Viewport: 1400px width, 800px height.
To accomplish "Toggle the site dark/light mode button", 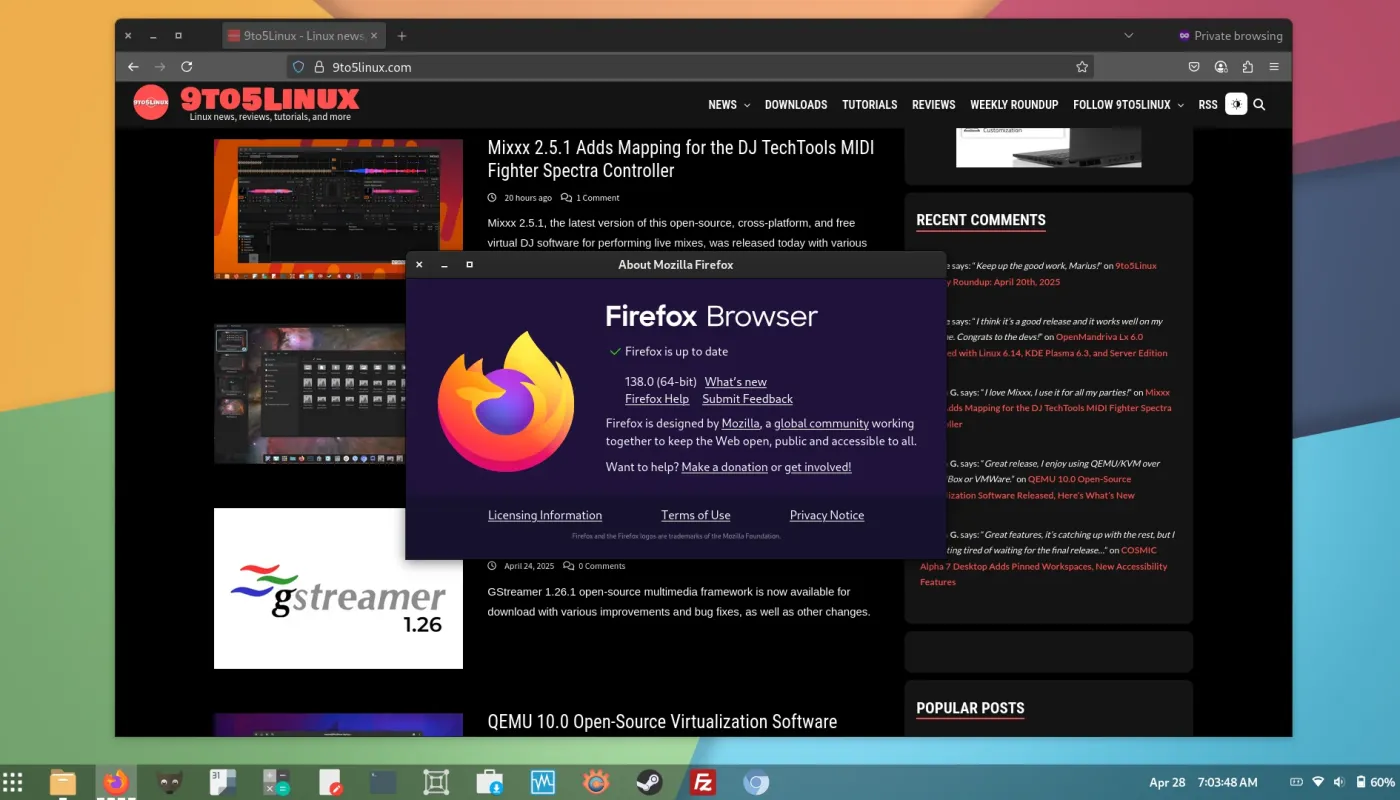I will [x=1236, y=104].
